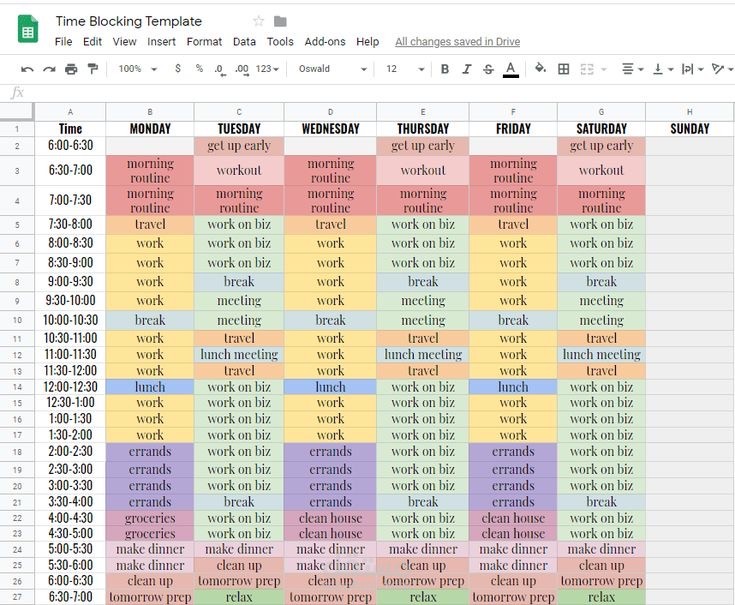Screen dimensions: 735x605
Task: Open the Add-ons menu
Action: (x=325, y=42)
